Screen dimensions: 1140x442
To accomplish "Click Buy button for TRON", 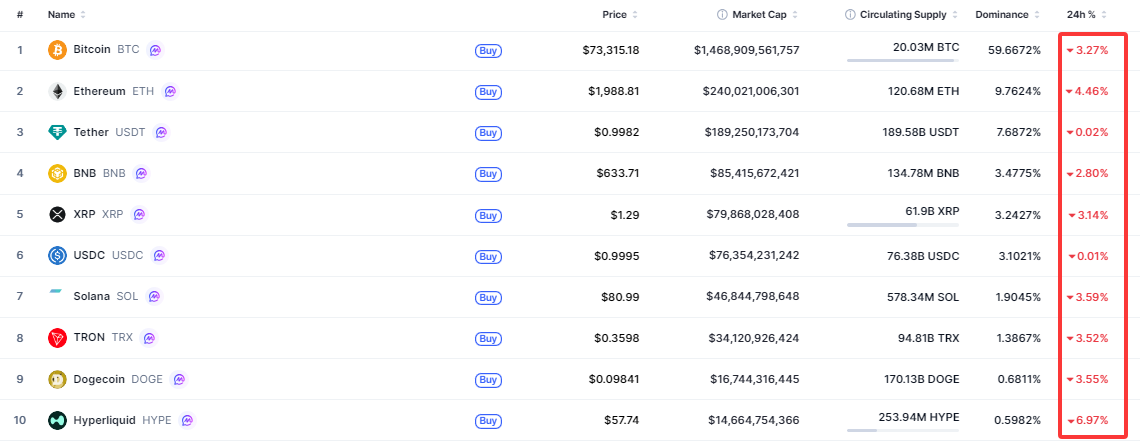I will point(488,339).
